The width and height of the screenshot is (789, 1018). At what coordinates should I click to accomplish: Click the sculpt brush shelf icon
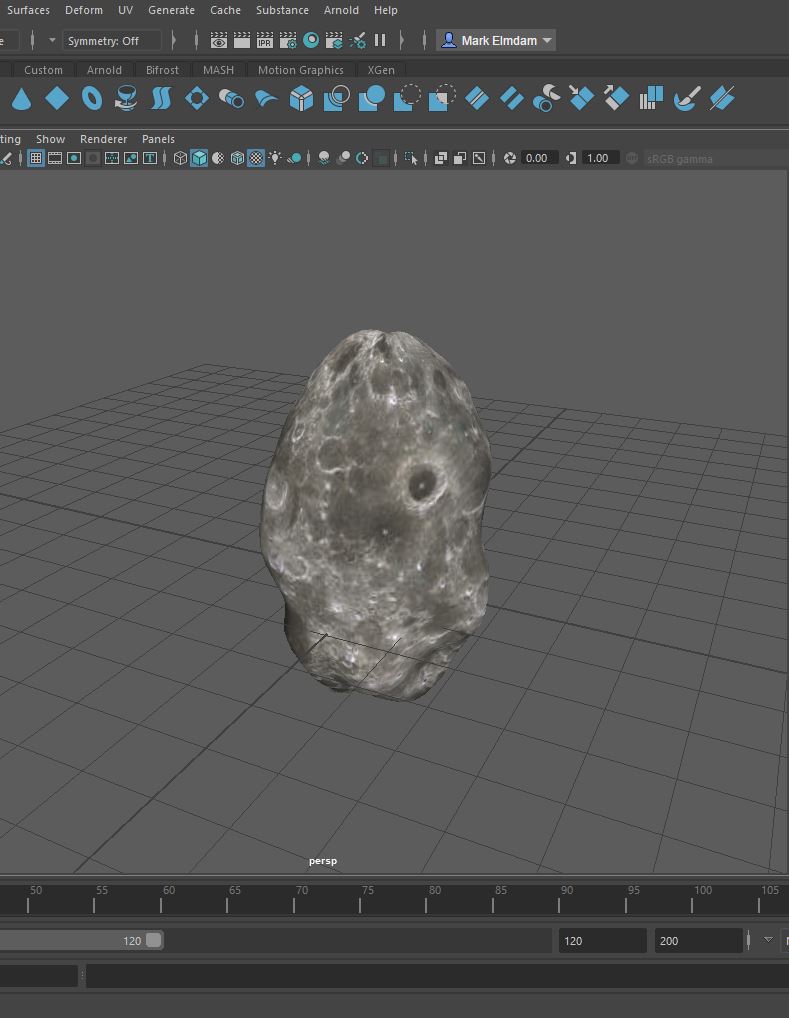(x=687, y=98)
